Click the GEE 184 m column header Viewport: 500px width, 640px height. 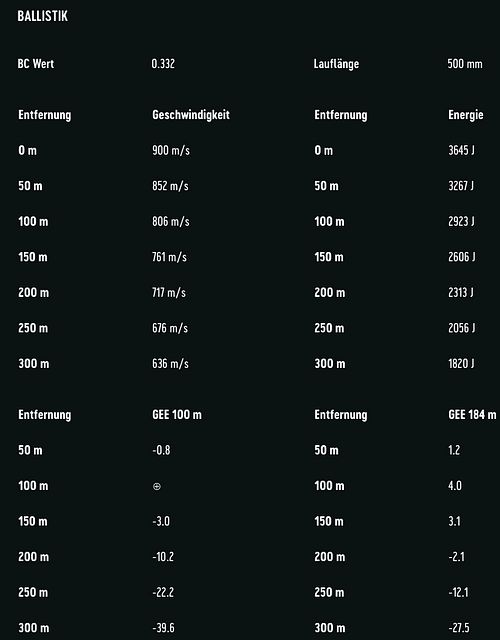[472, 415]
